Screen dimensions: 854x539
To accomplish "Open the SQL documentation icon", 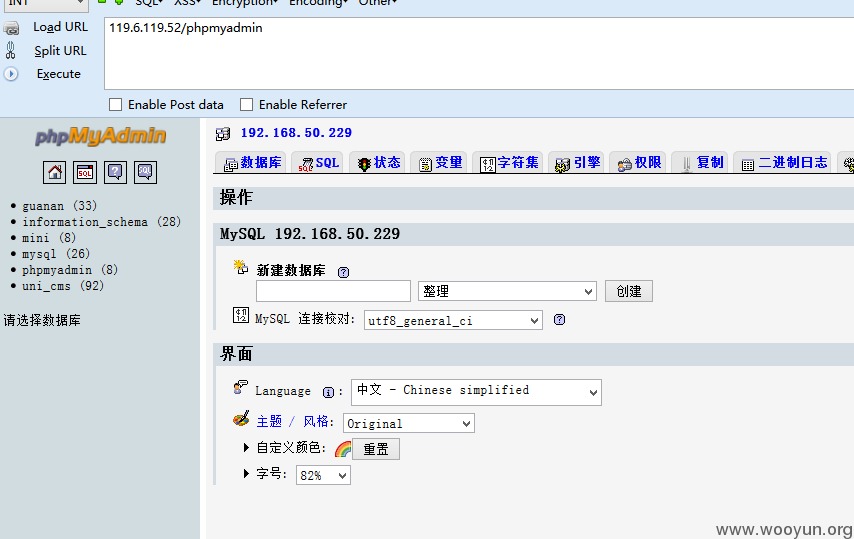I will 145,173.
